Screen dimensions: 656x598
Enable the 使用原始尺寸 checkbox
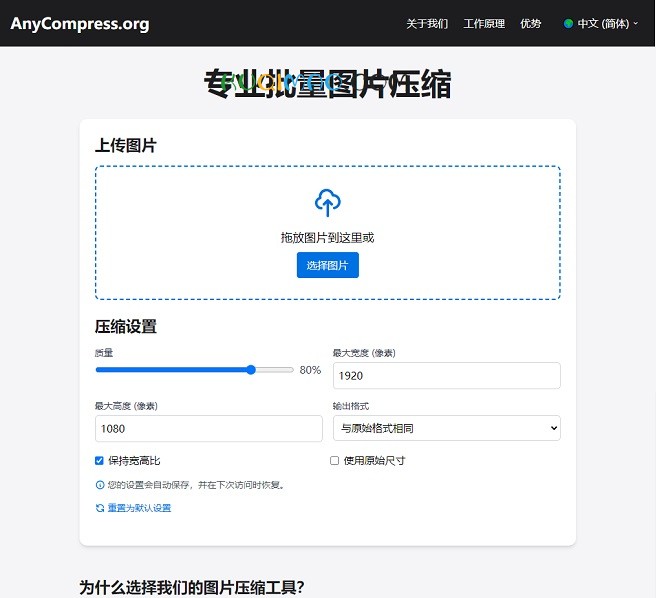tap(334, 461)
